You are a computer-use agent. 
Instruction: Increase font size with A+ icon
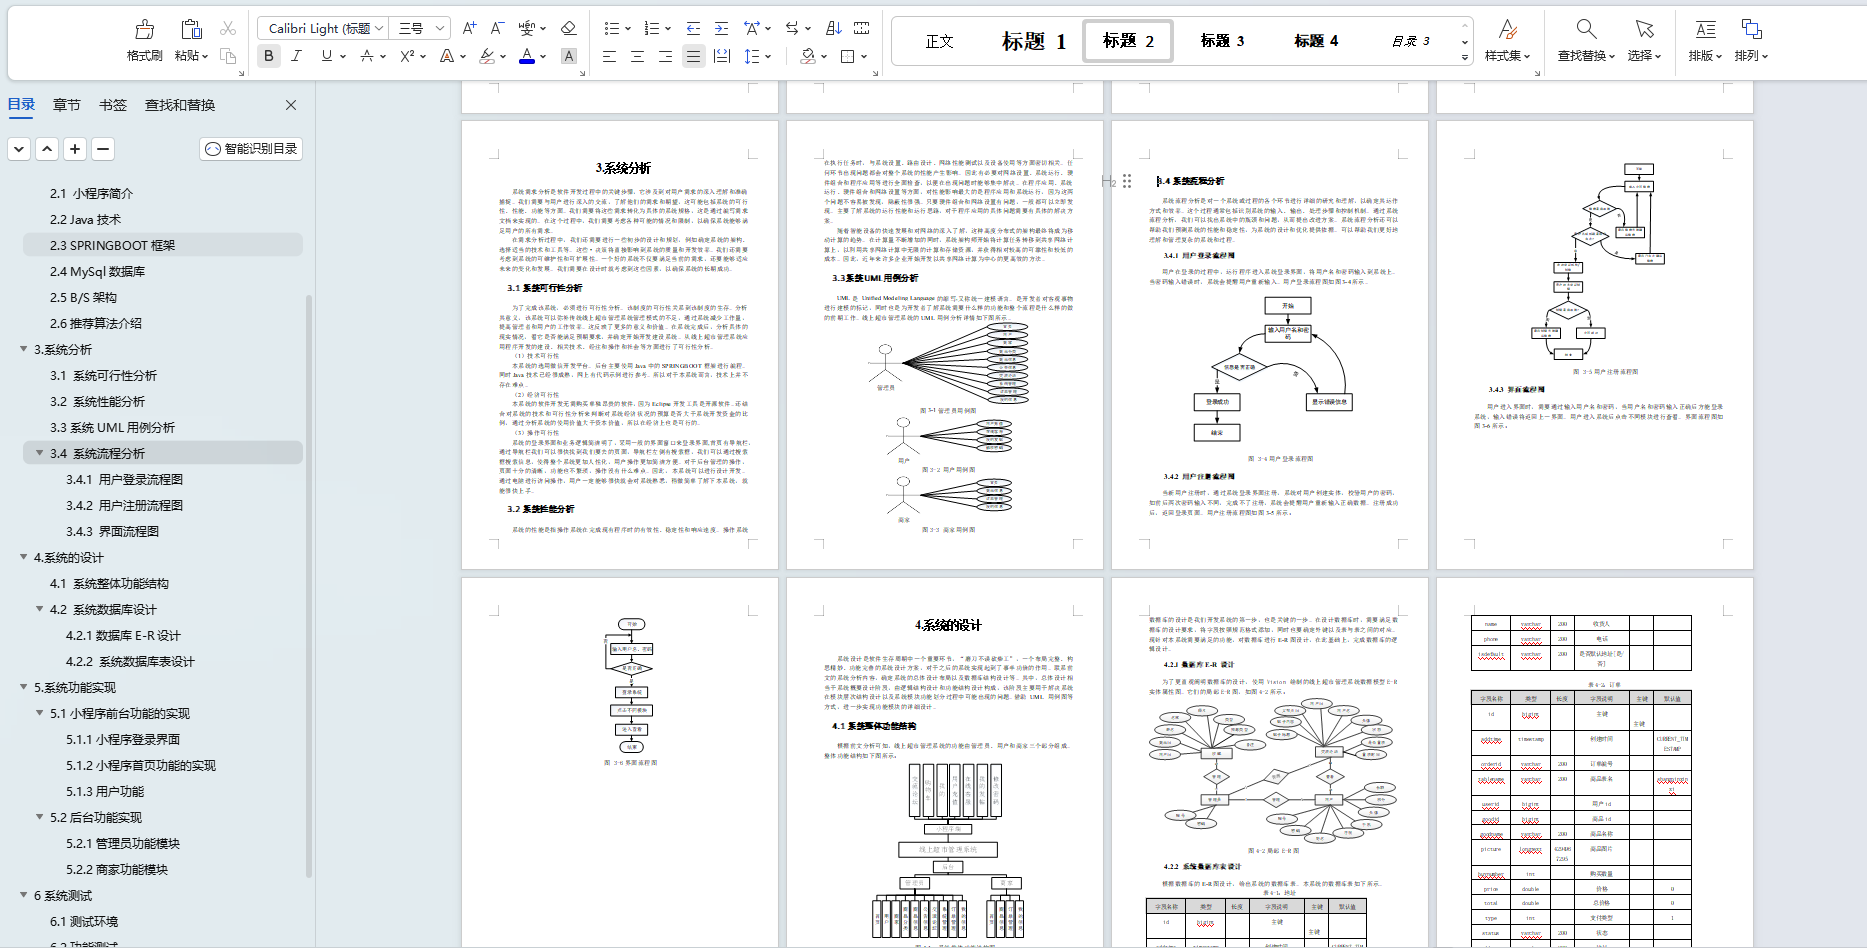tap(469, 28)
